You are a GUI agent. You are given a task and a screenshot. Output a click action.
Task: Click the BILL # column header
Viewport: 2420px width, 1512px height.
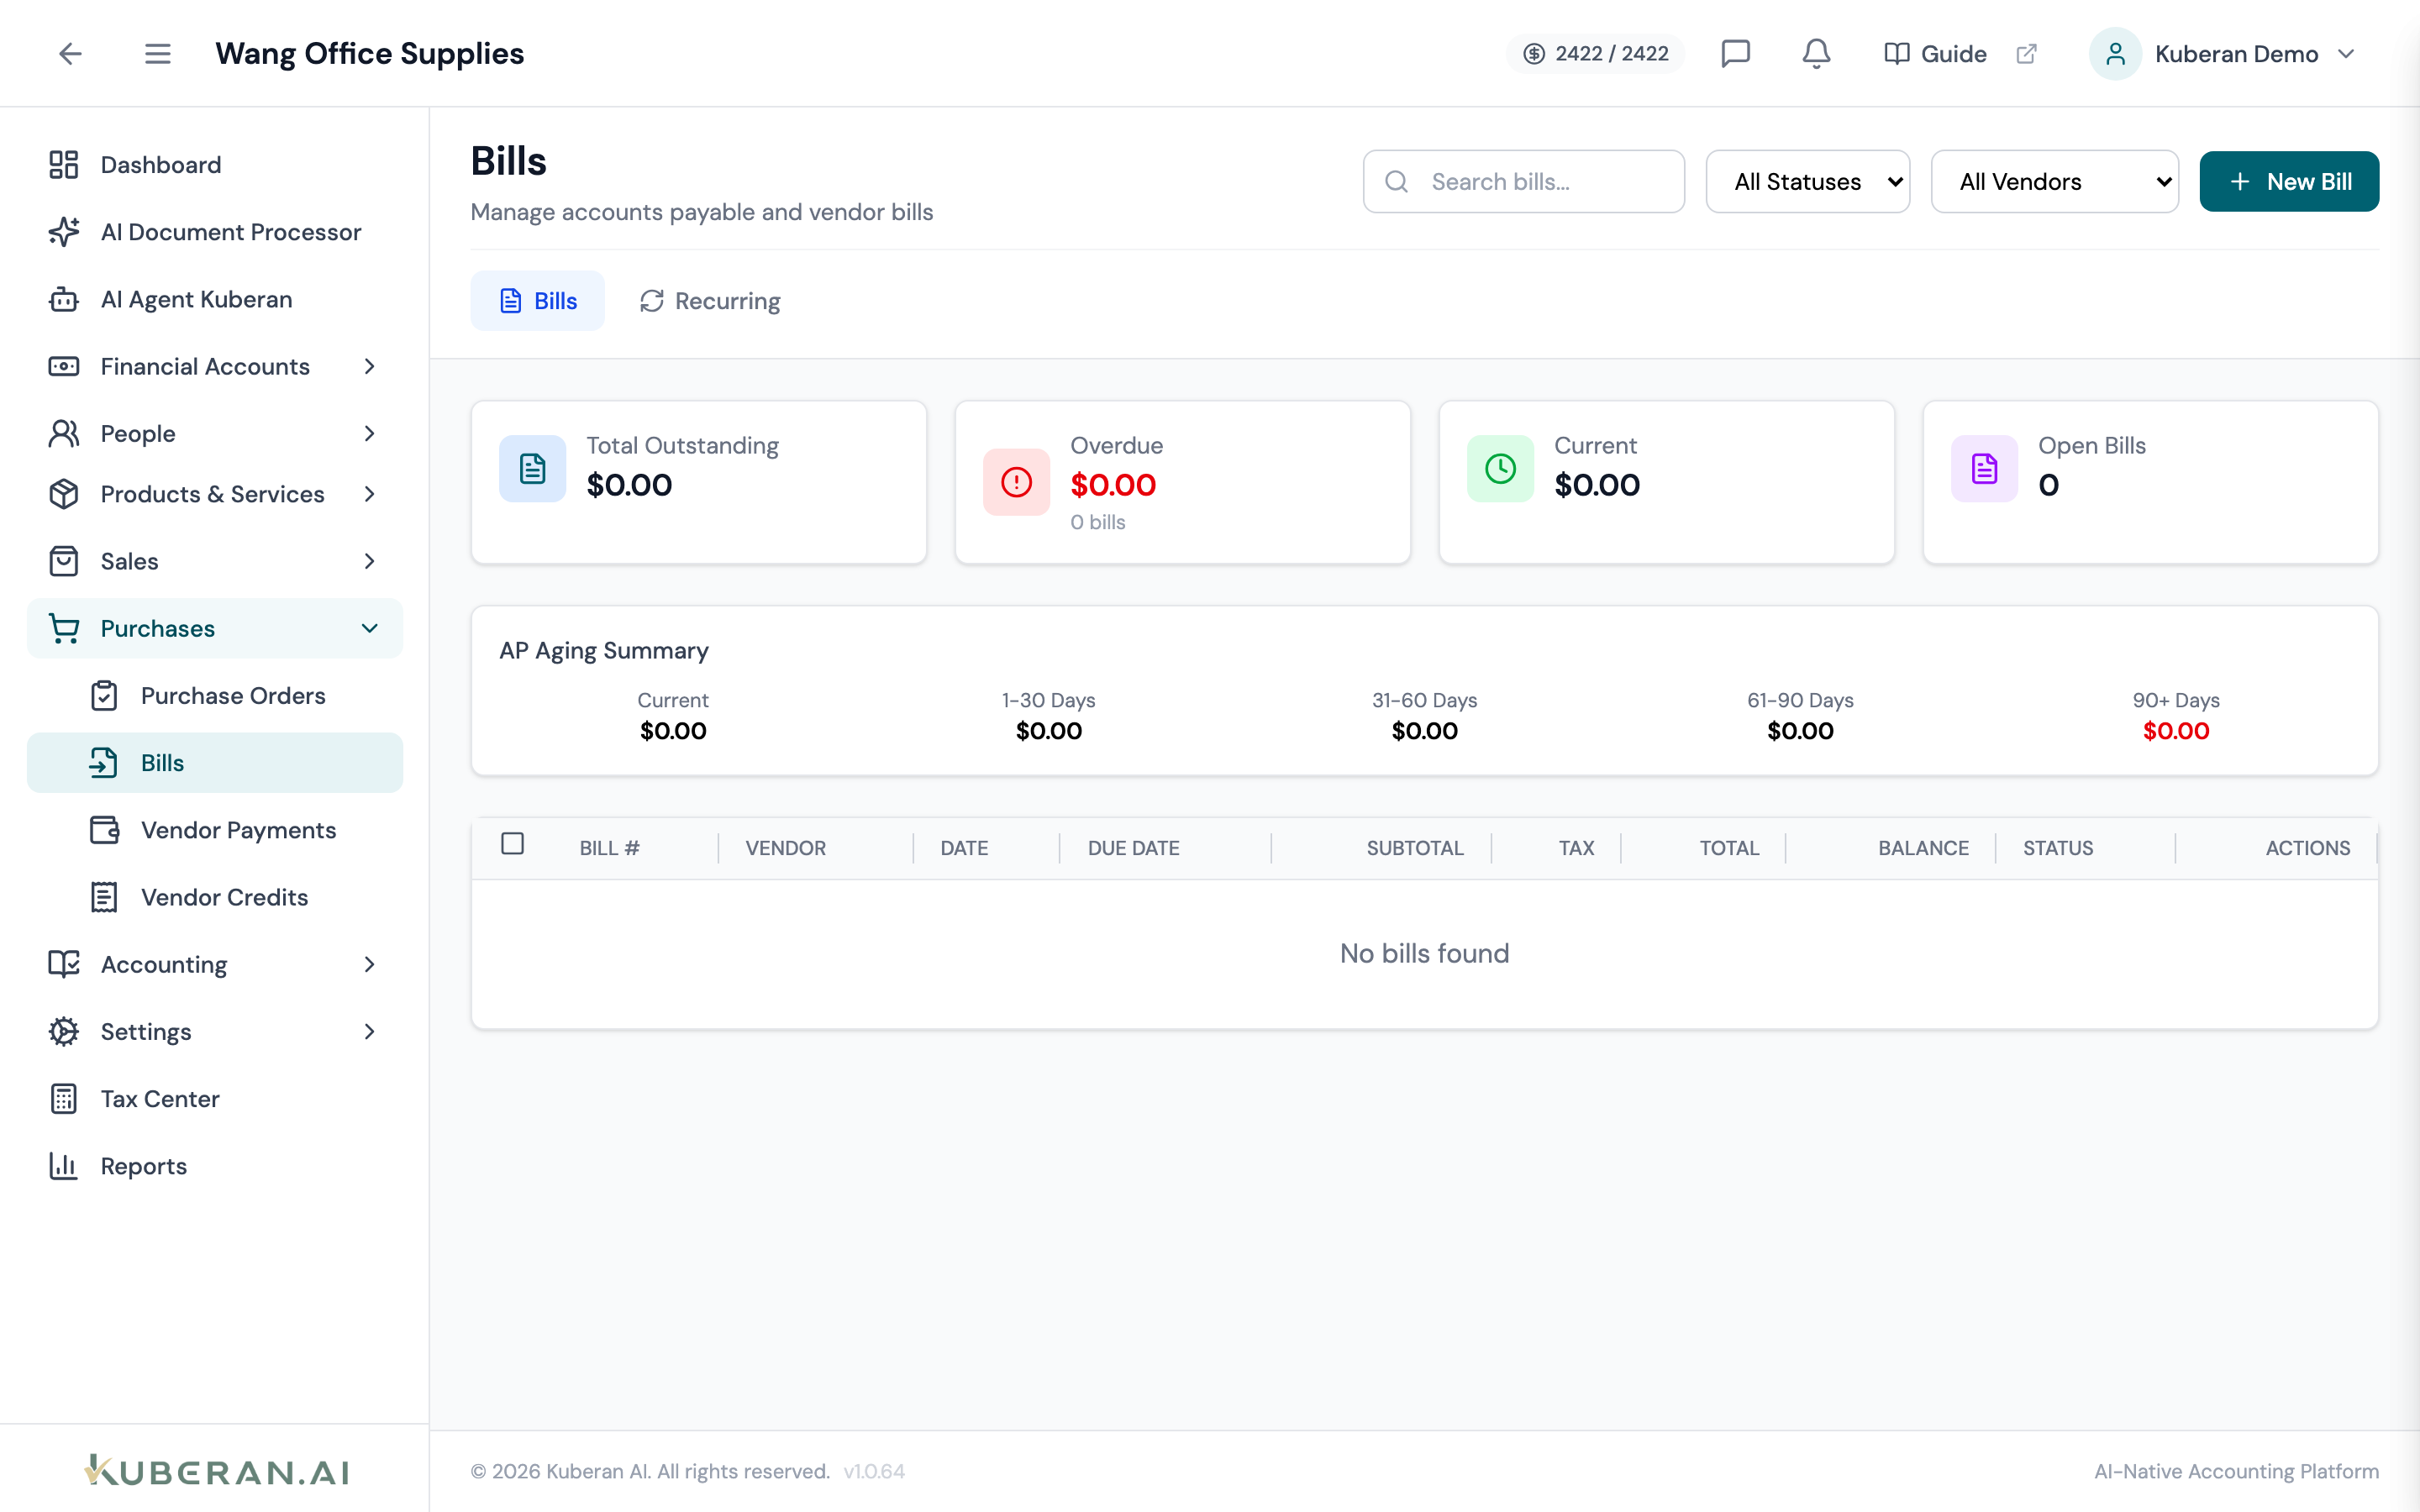609,848
